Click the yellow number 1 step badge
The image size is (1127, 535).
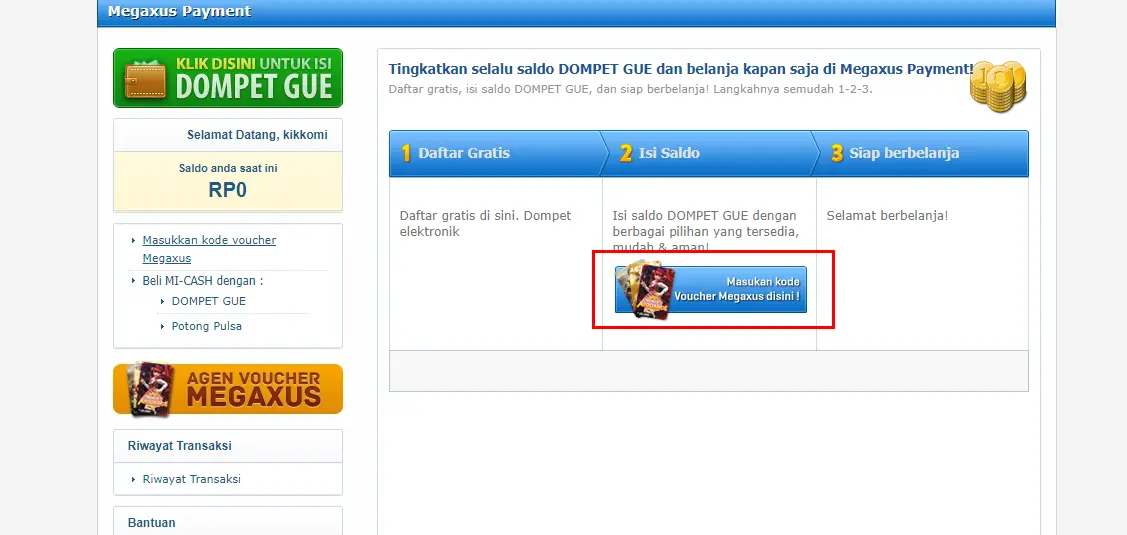pos(406,154)
